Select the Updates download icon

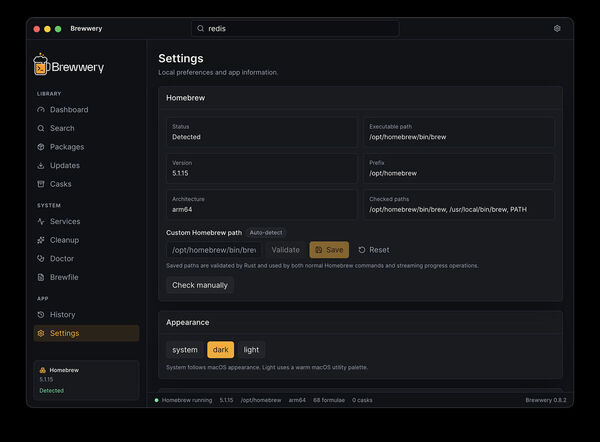(41, 166)
